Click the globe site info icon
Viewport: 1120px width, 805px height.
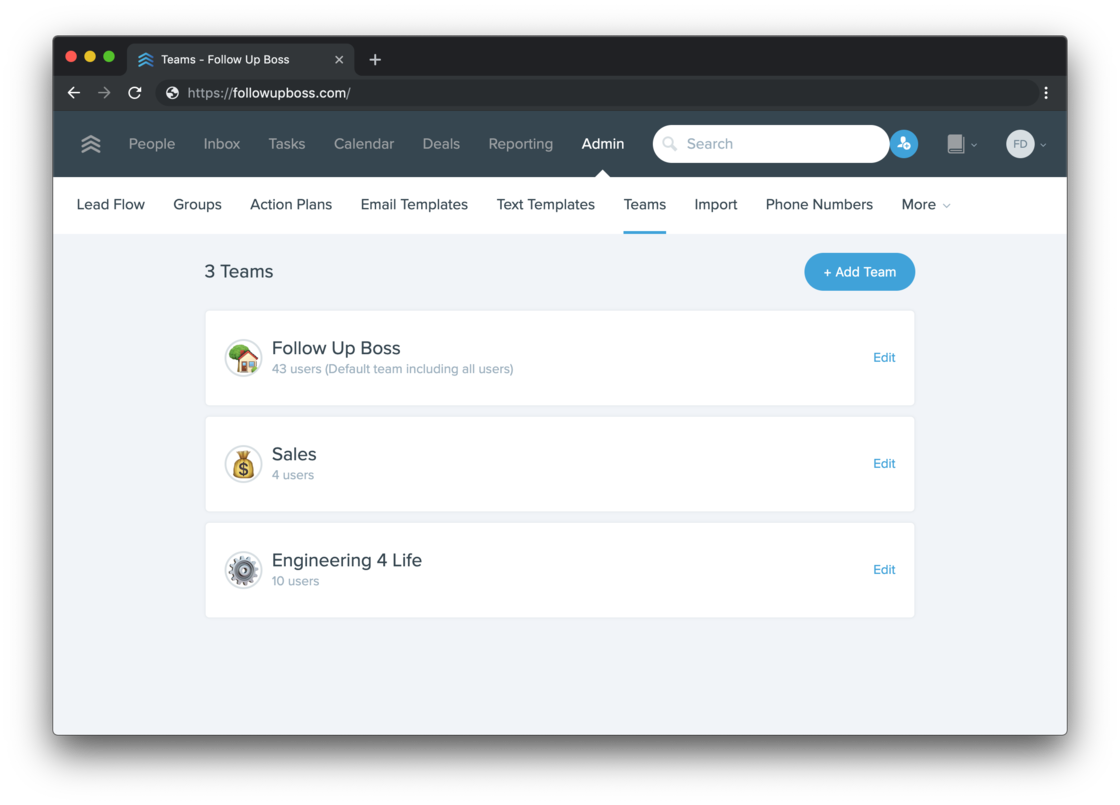click(172, 93)
